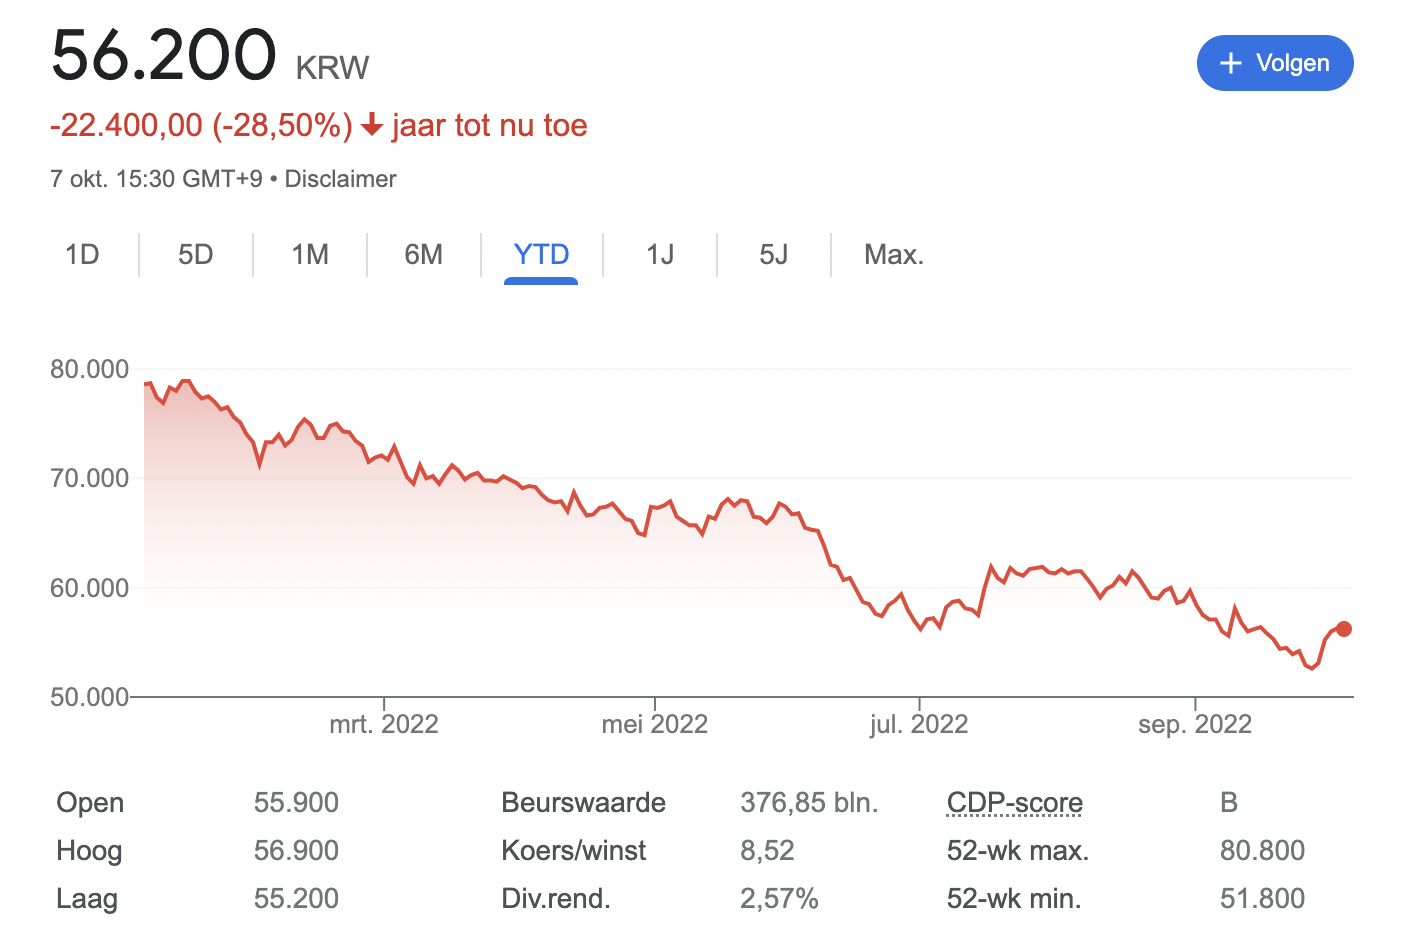This screenshot has height=950, width=1428.
Task: Switch to the 5D range tab
Action: [196, 255]
